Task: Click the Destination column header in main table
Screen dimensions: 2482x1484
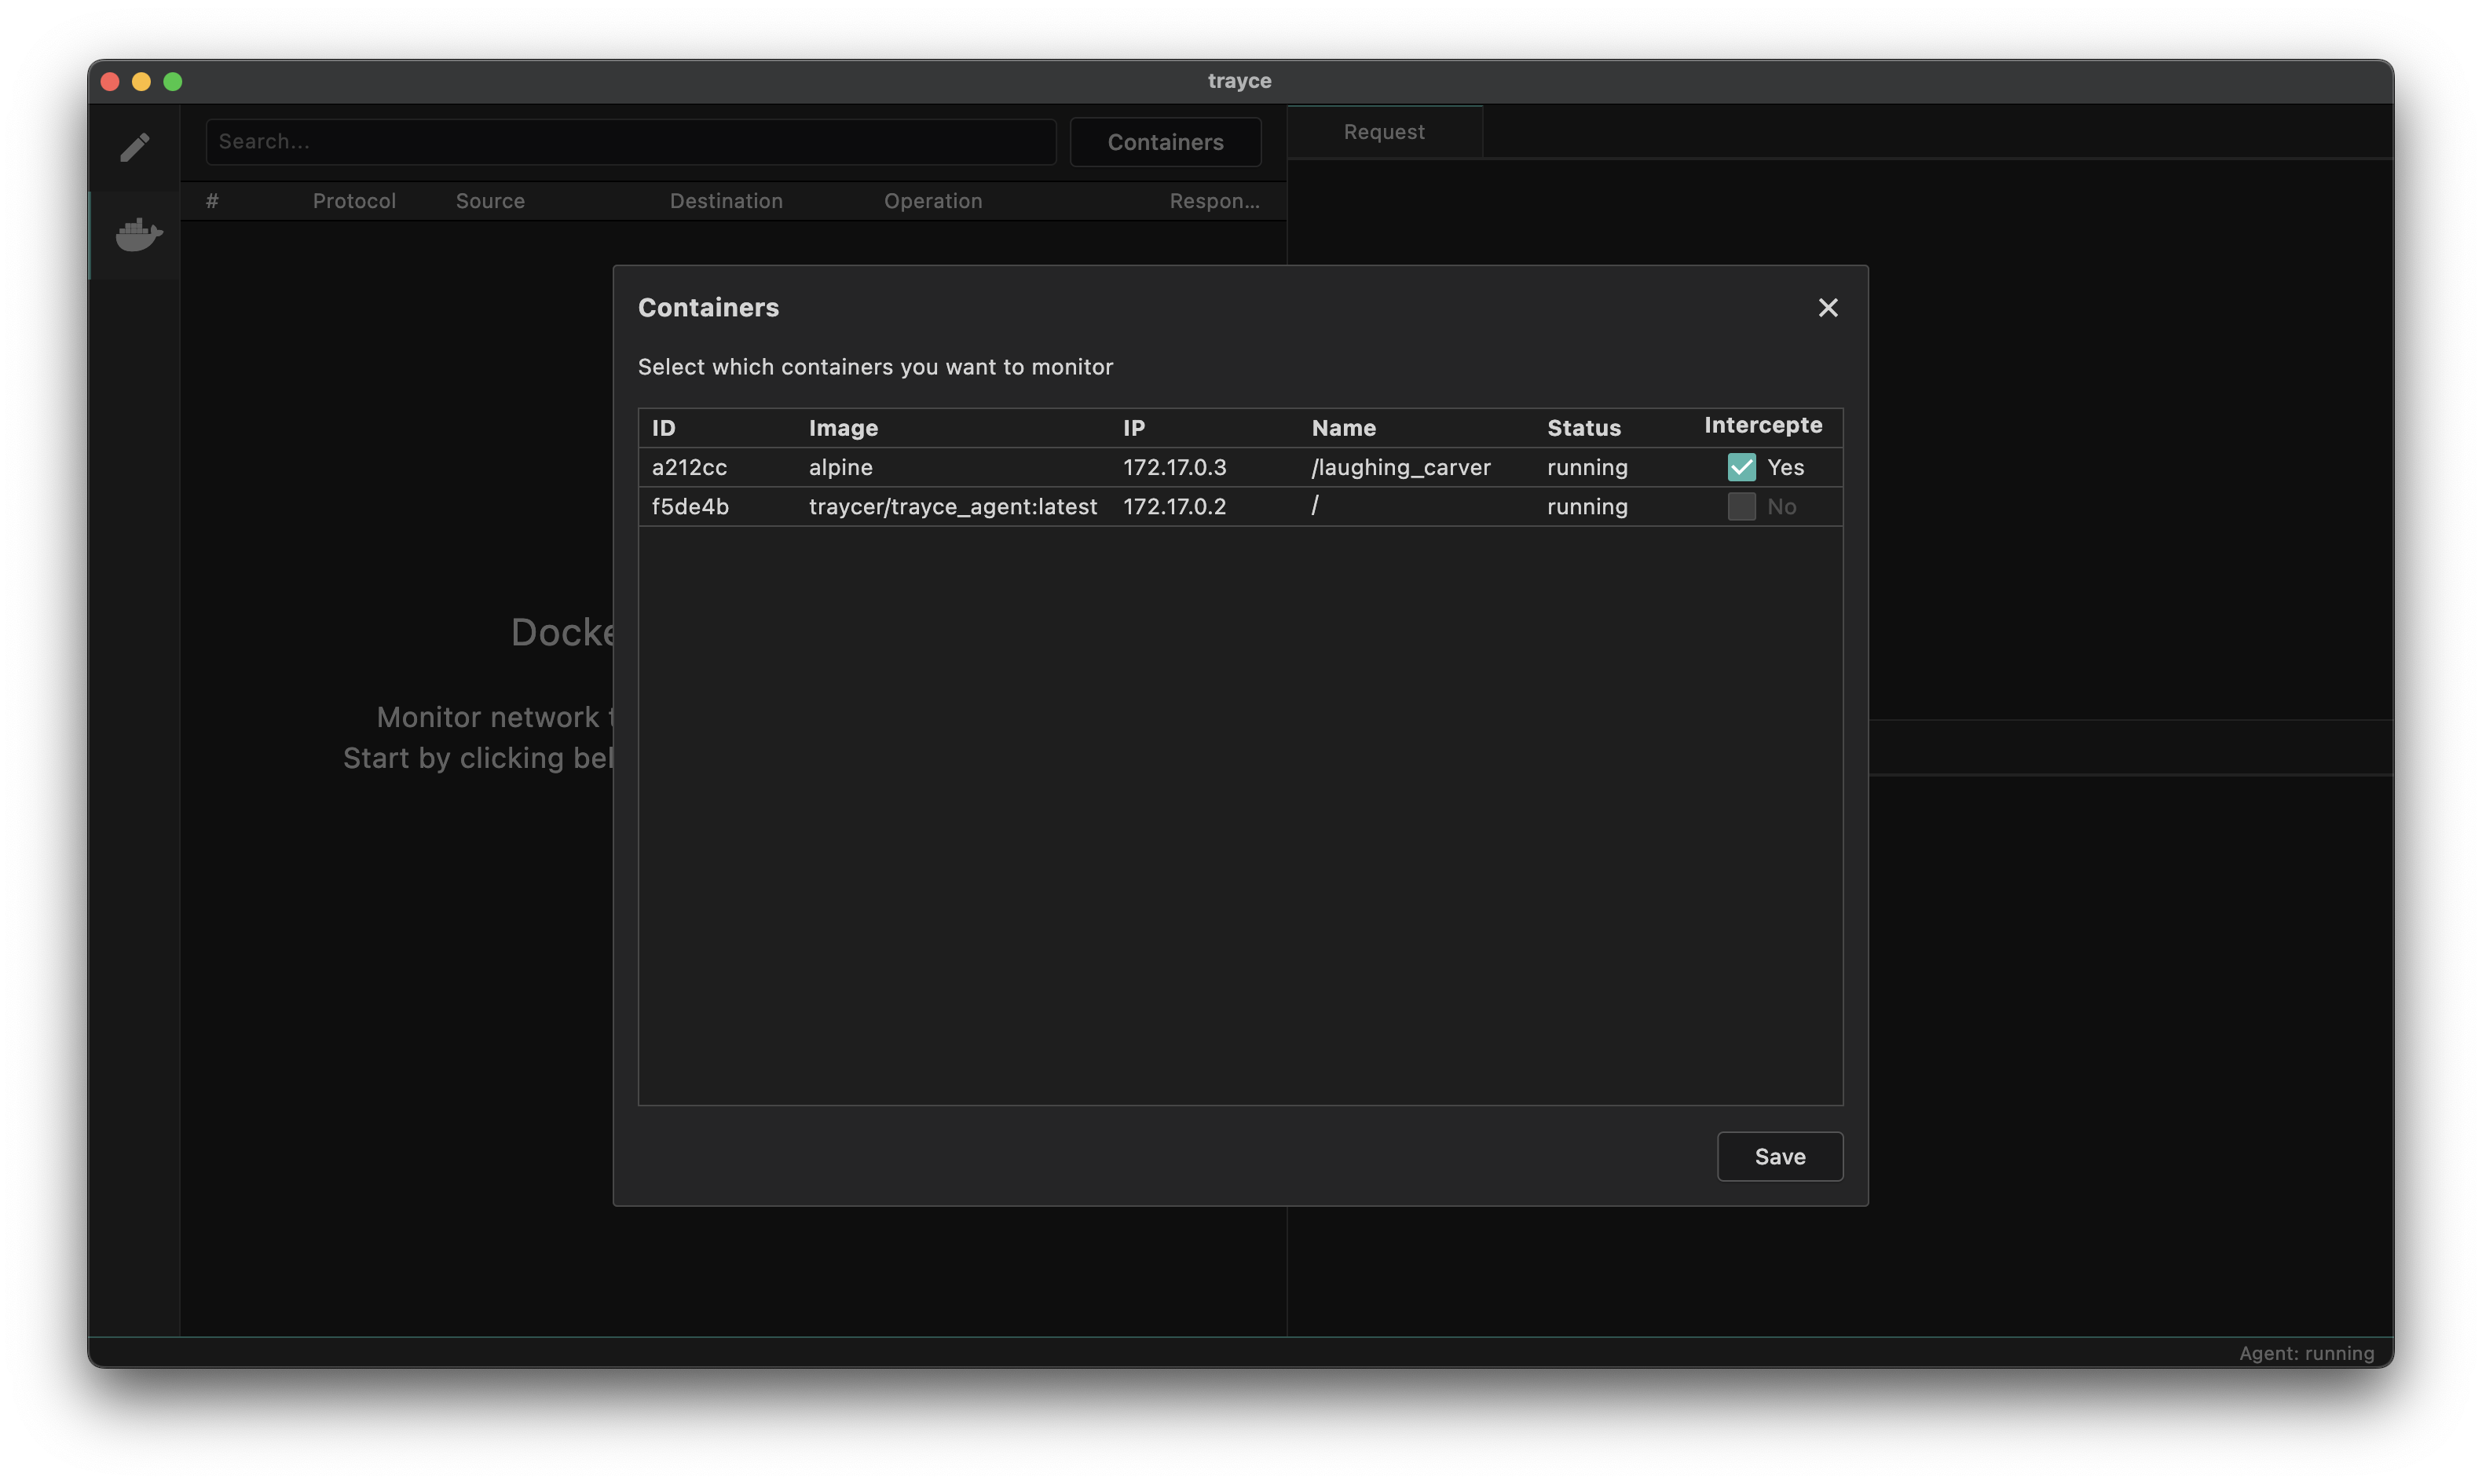Action: point(726,201)
